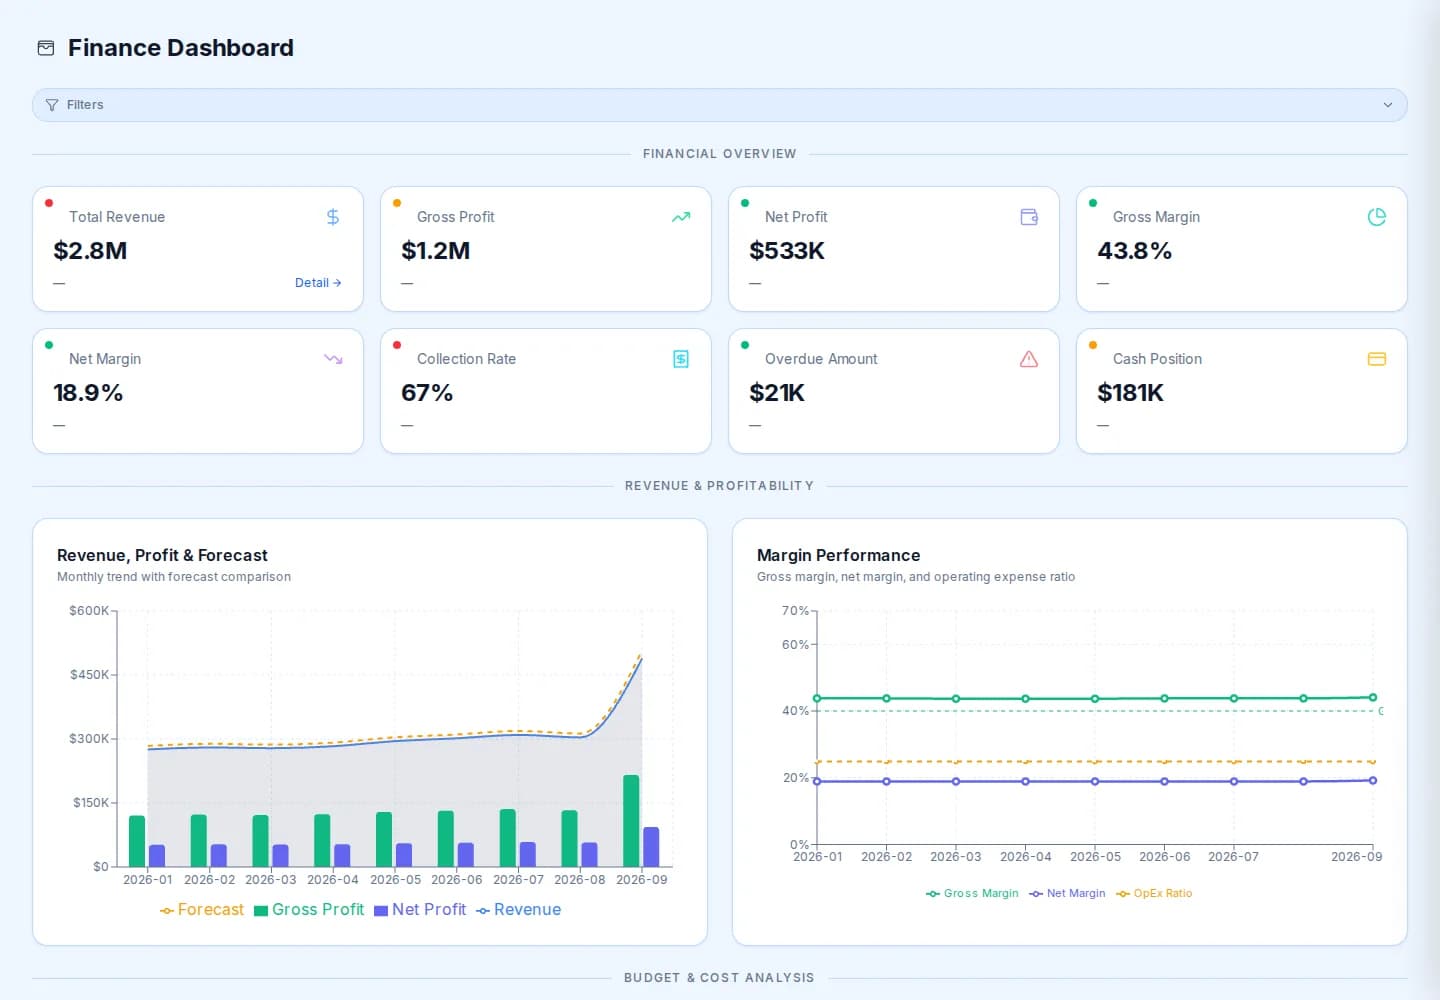Click the receipt icon on Collection Rate card

681,359
